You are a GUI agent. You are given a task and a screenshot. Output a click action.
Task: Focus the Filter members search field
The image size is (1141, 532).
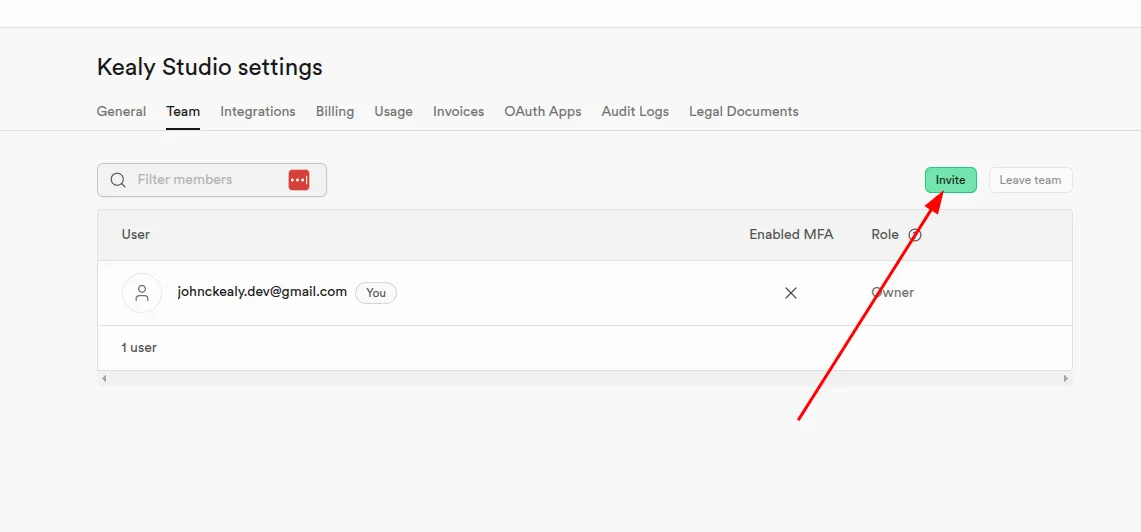pyautogui.click(x=212, y=180)
